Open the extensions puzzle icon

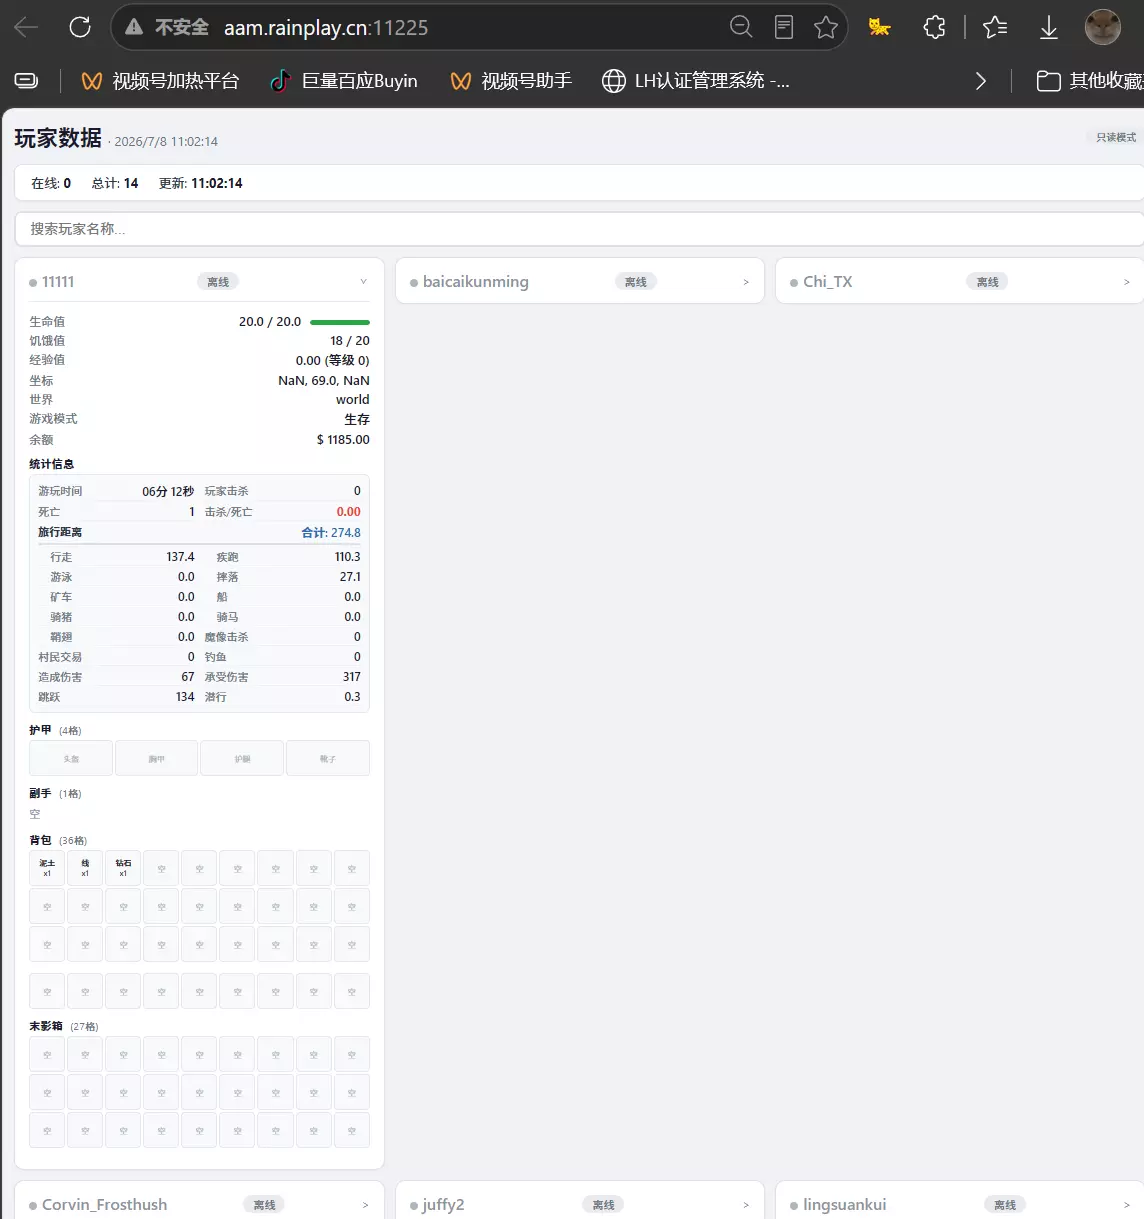[x=934, y=27]
